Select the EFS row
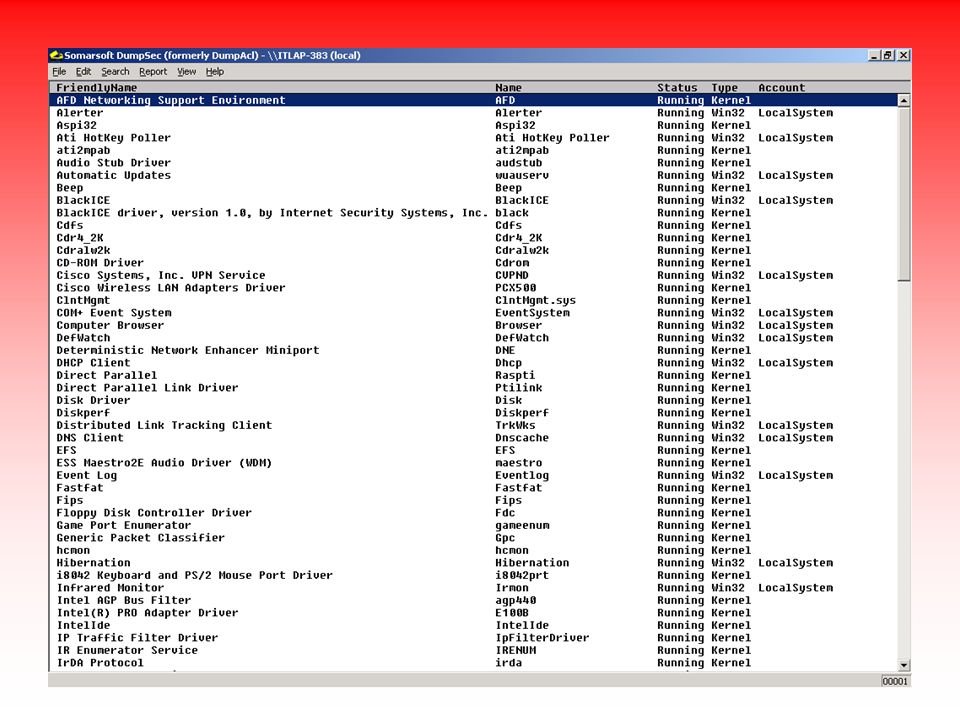The image size is (960, 720). [473, 450]
